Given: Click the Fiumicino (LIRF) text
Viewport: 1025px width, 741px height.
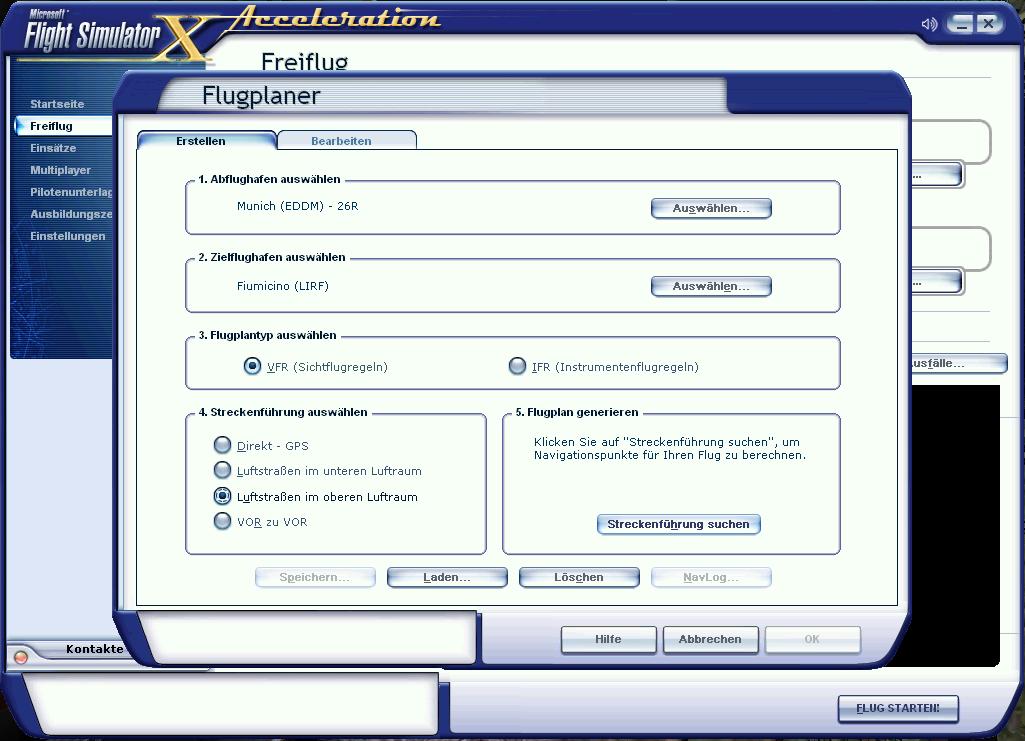Looking at the screenshot, I should [x=282, y=286].
